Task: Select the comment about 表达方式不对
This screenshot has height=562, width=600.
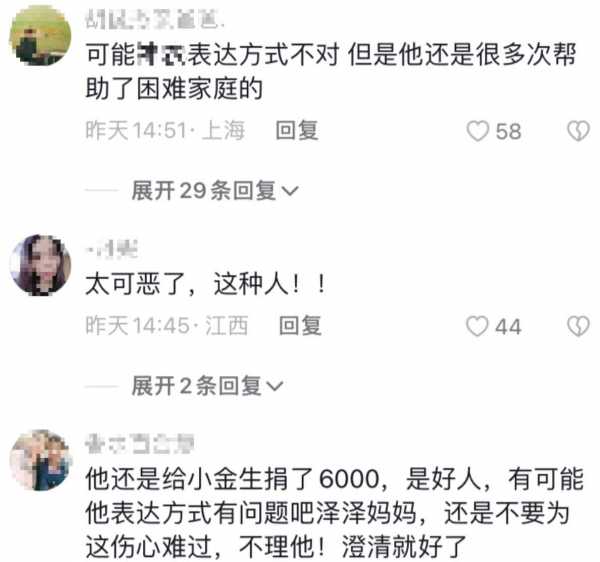Action: click(331, 72)
